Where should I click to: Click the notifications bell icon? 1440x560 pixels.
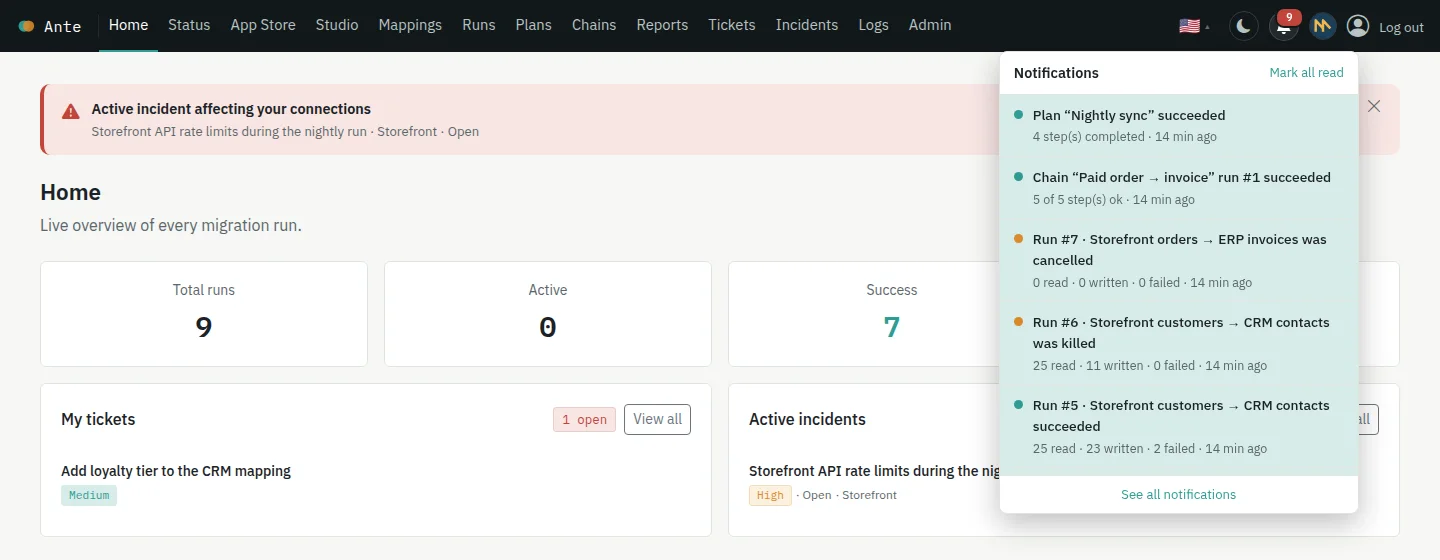click(1283, 27)
